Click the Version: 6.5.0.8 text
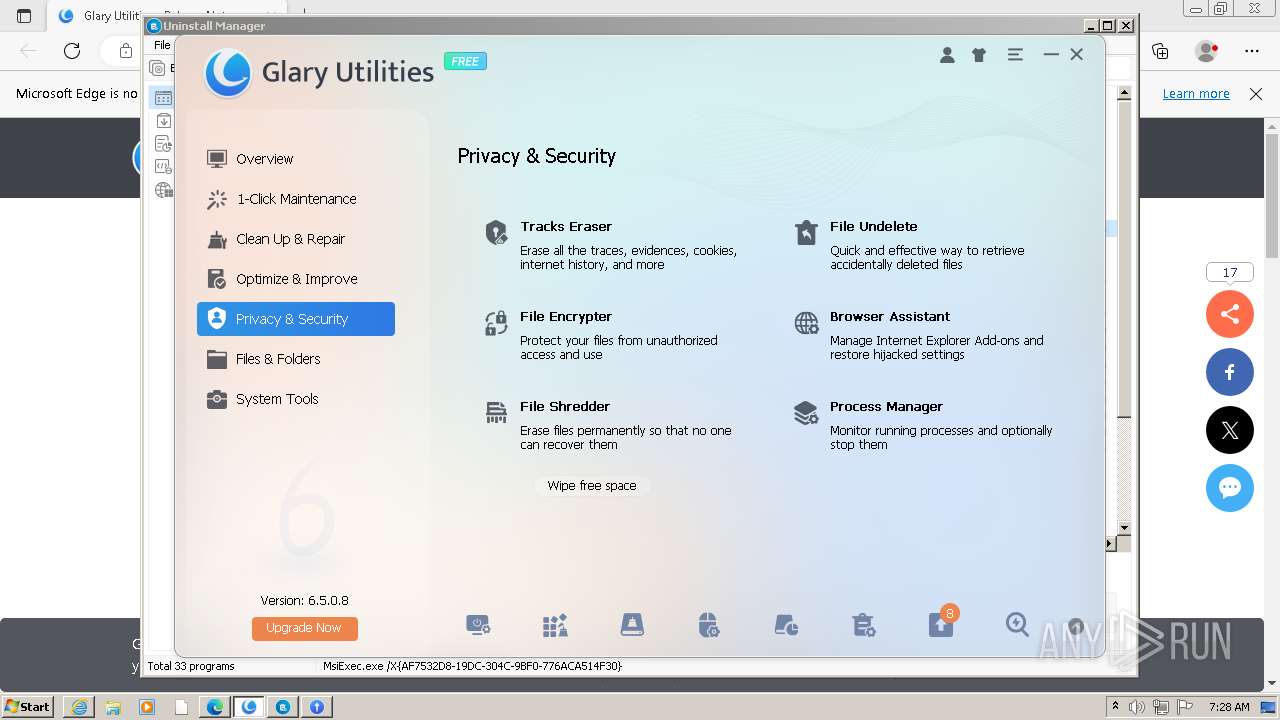The width and height of the screenshot is (1280, 720). point(304,601)
